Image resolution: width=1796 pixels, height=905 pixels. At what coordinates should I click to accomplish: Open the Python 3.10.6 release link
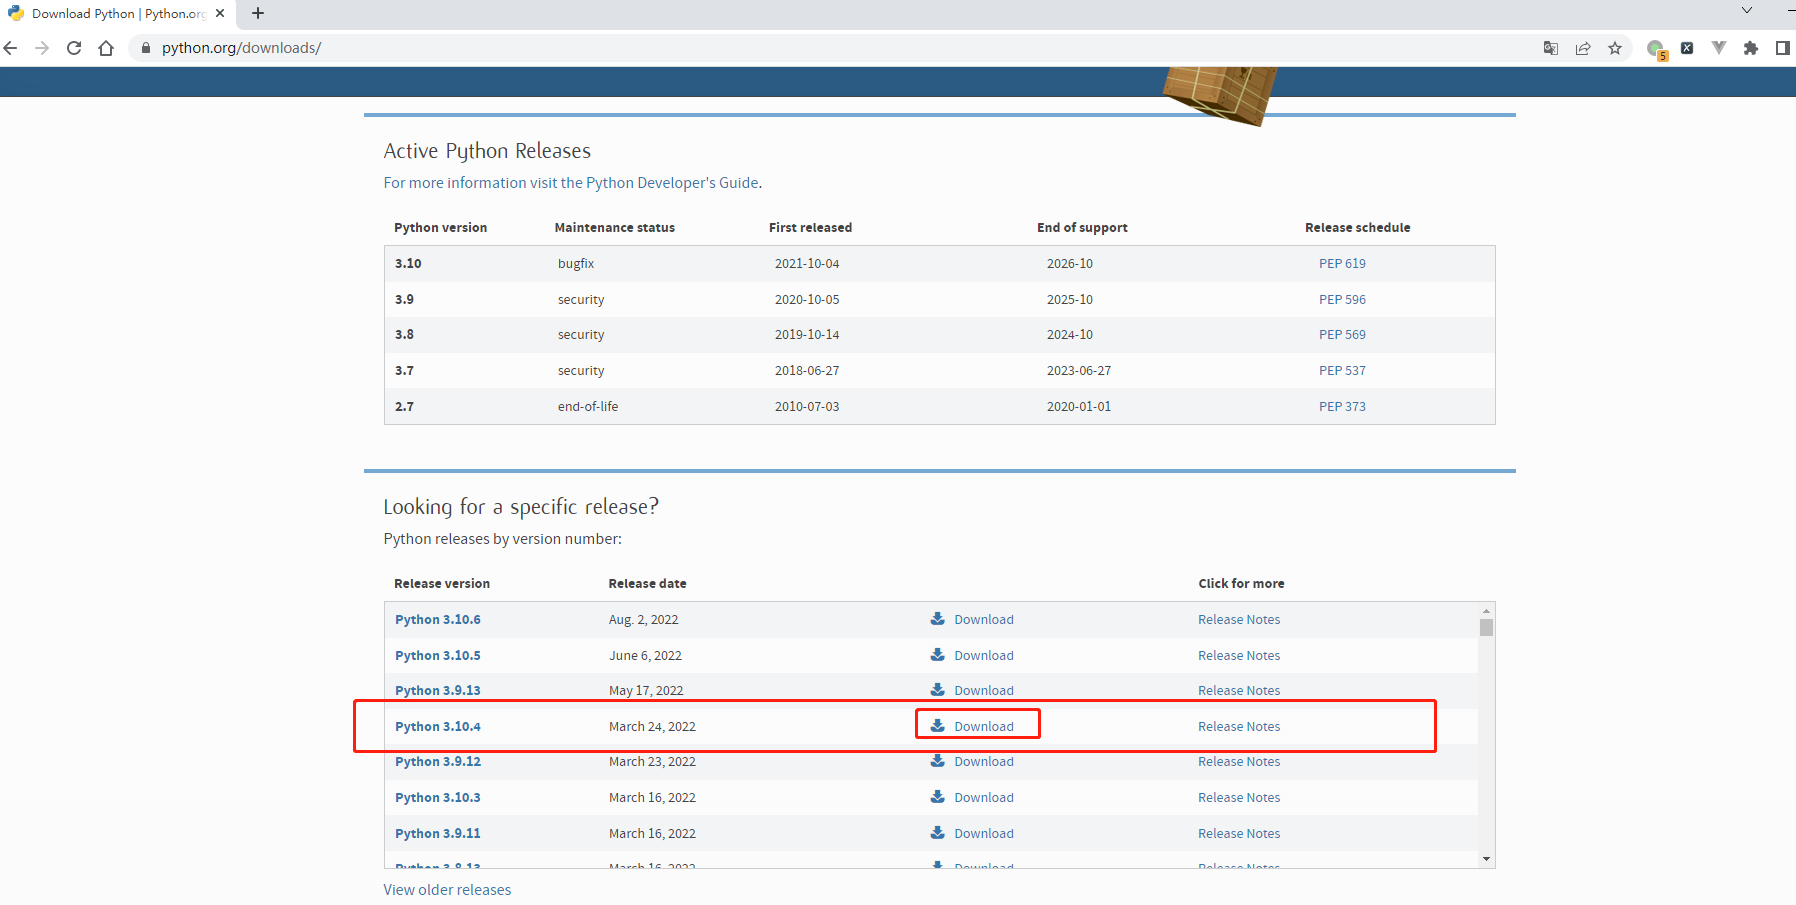[x=438, y=620]
